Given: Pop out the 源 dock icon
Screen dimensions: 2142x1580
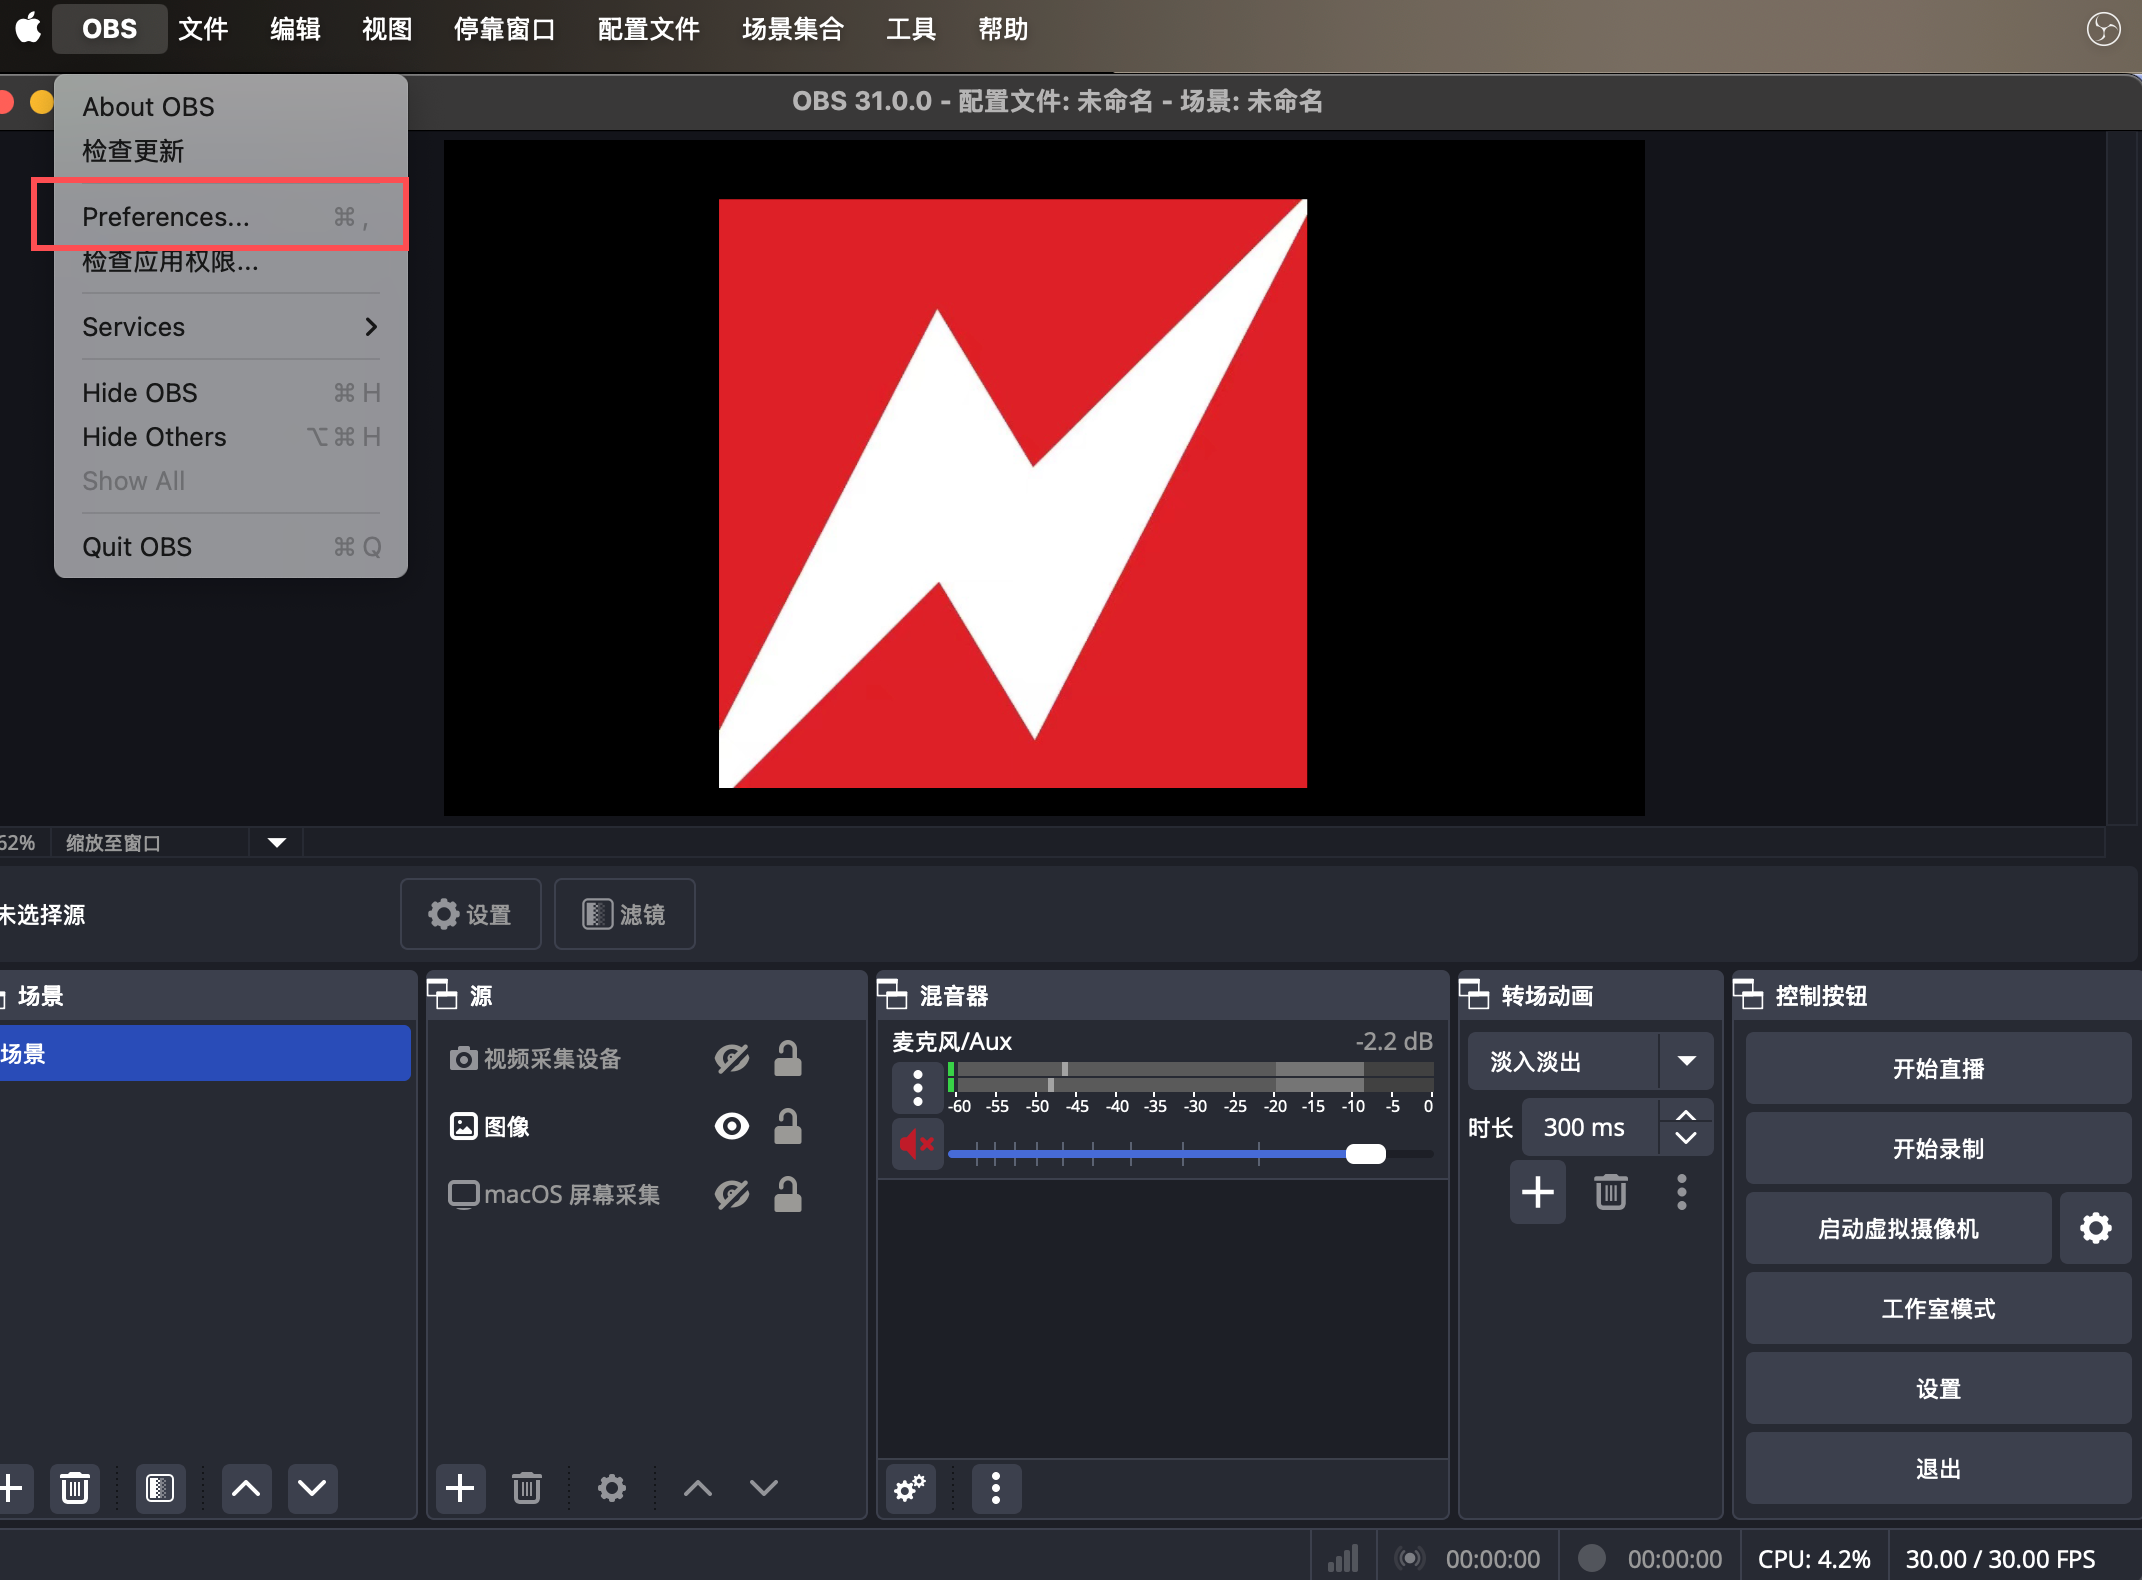Looking at the screenshot, I should (442, 995).
